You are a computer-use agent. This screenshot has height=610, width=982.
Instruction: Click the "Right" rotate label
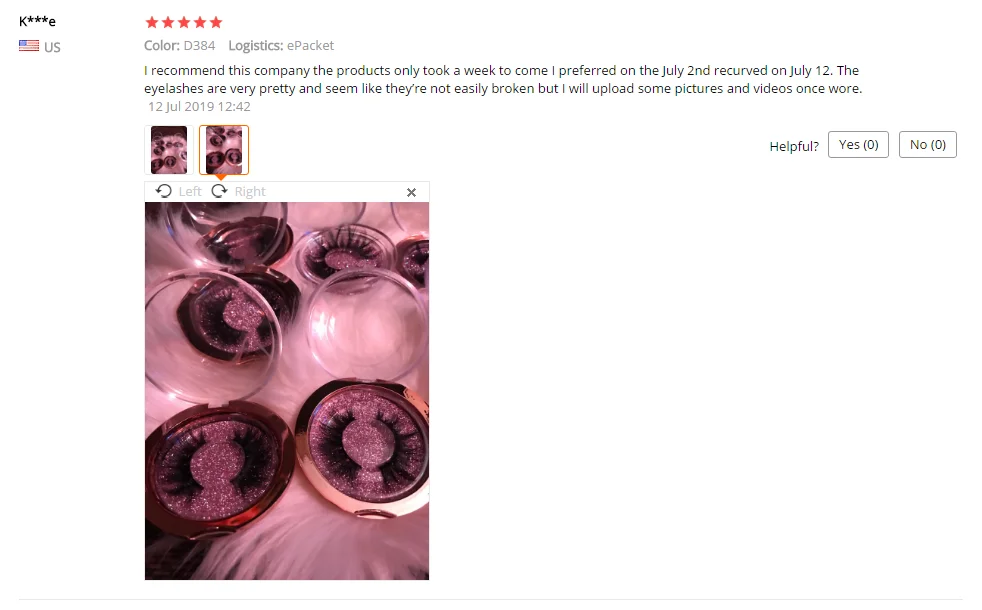(x=250, y=192)
